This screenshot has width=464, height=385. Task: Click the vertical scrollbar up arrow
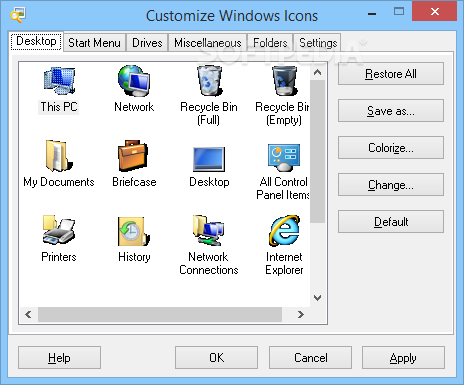tap(317, 72)
